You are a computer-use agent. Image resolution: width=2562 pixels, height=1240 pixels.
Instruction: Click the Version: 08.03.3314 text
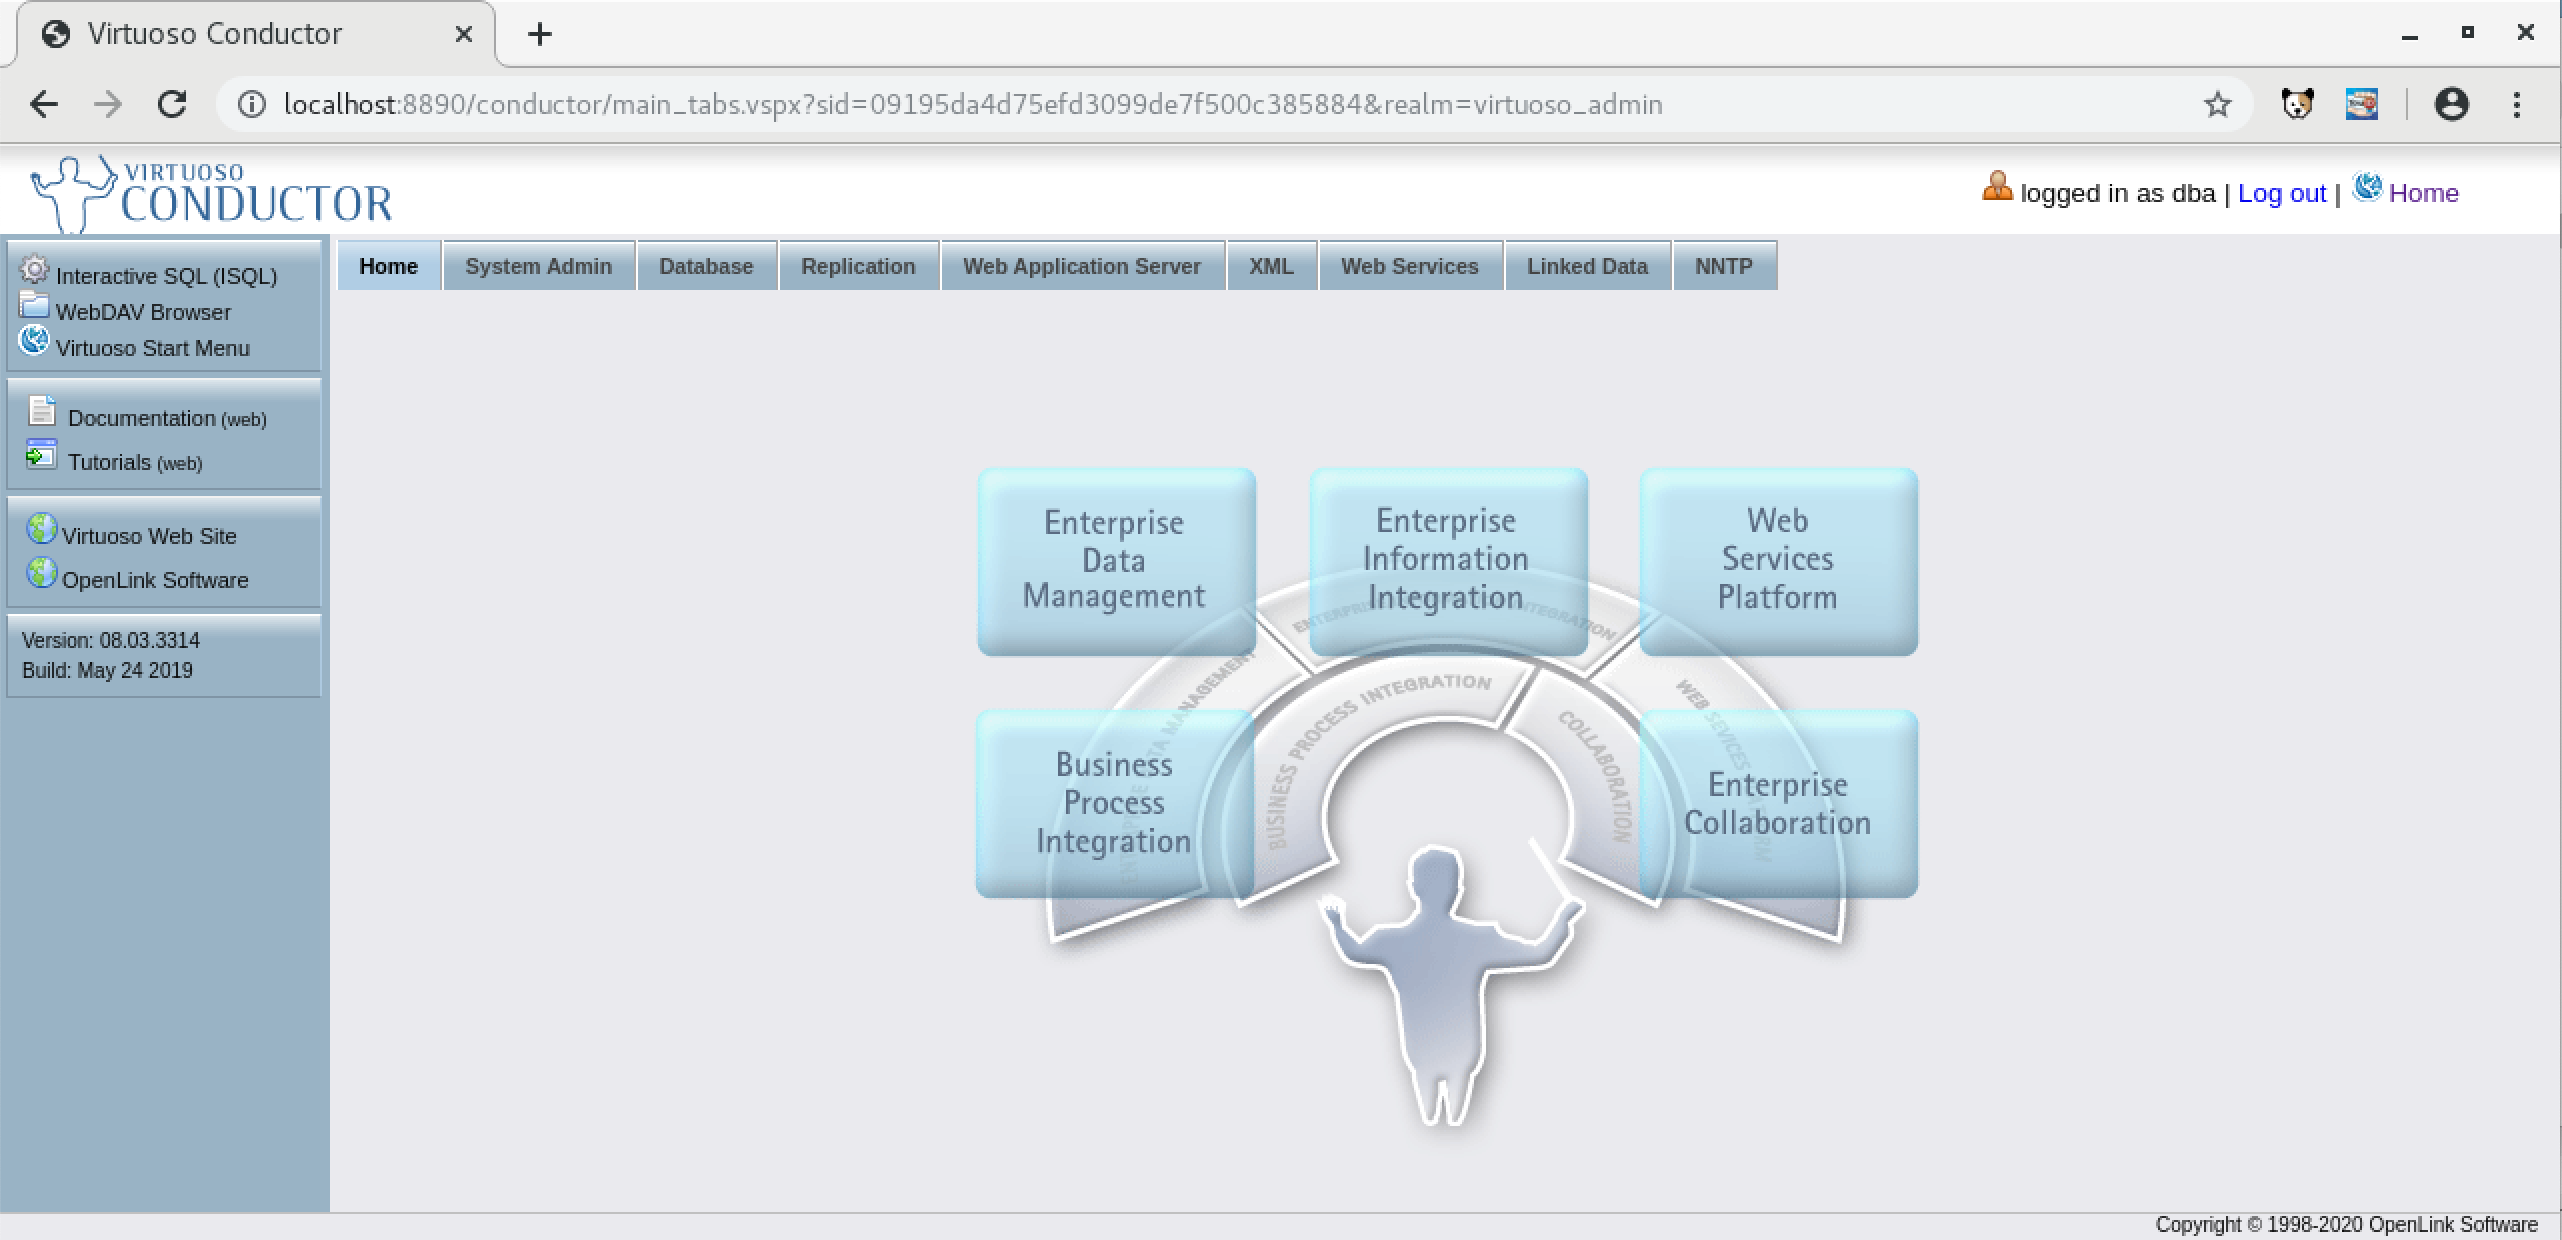(x=111, y=640)
